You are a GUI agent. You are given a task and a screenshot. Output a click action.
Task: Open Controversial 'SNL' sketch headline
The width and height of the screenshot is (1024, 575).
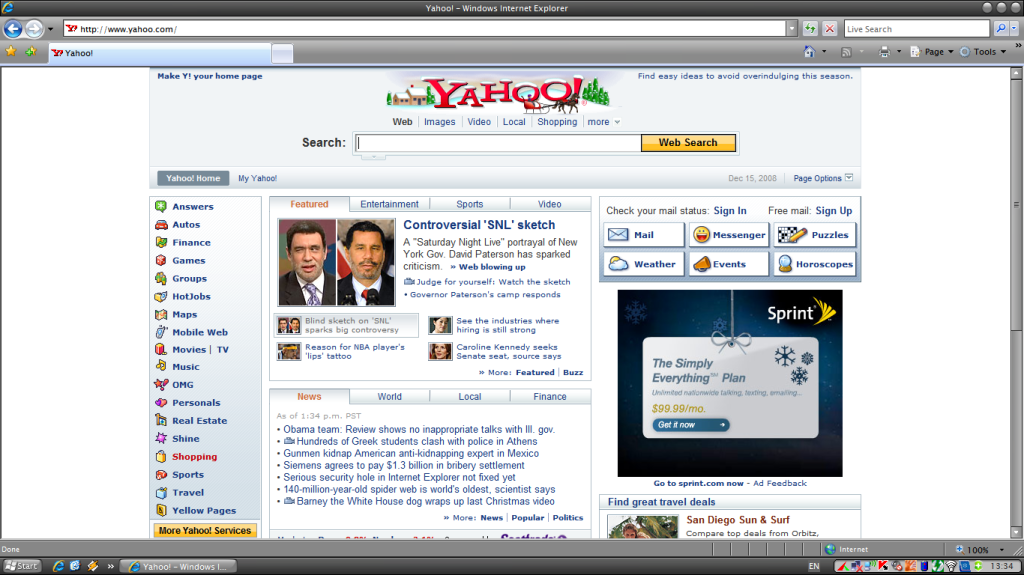point(479,225)
